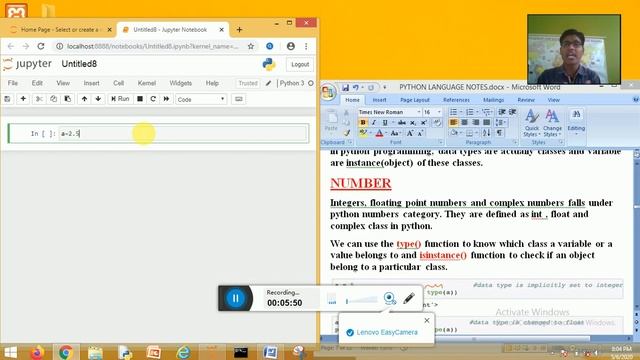640x360 pixels.
Task: Open the Editing group dropdown
Action: point(576,121)
